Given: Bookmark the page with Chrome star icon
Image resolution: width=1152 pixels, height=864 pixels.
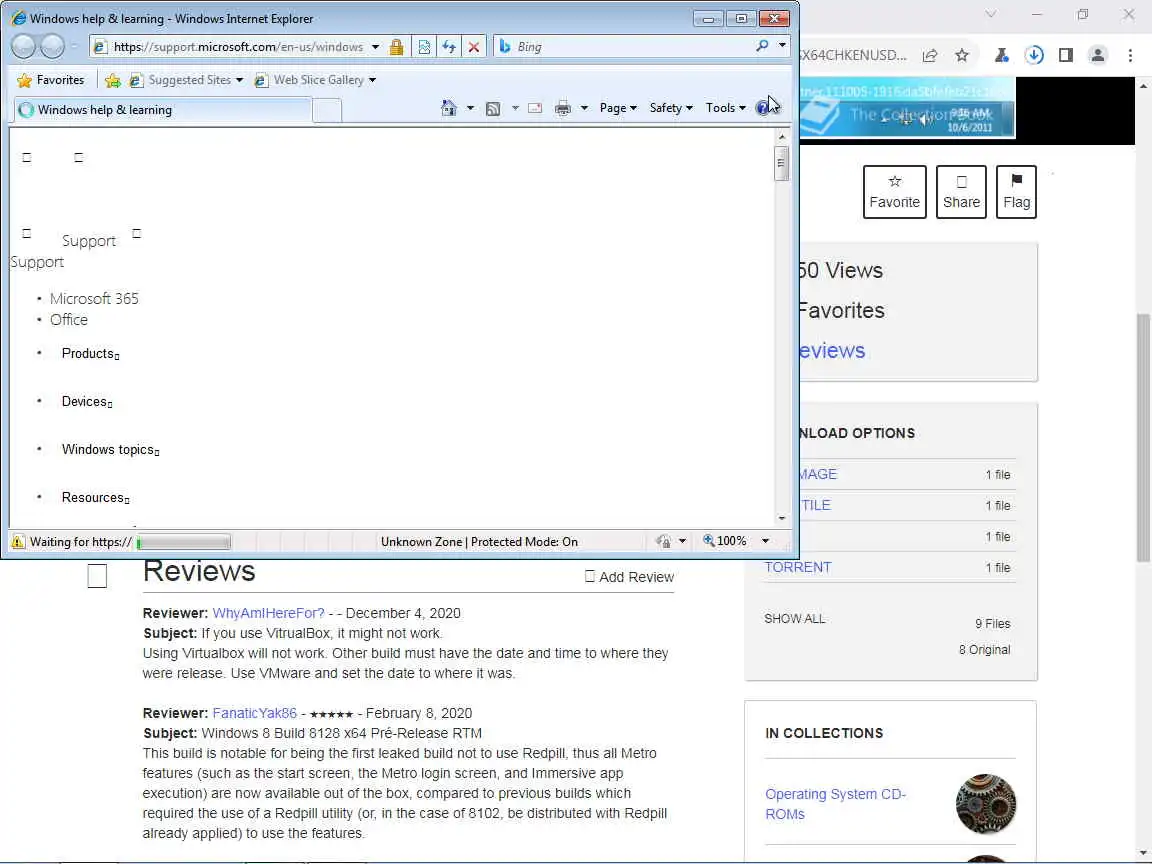Looking at the screenshot, I should [962, 55].
